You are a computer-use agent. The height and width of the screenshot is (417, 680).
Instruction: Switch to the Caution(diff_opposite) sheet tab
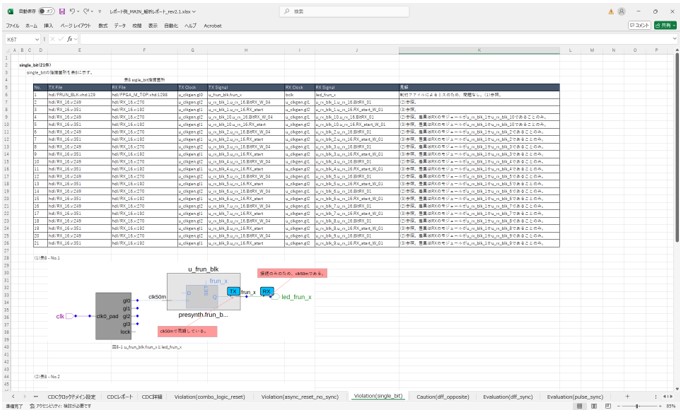pos(444,397)
